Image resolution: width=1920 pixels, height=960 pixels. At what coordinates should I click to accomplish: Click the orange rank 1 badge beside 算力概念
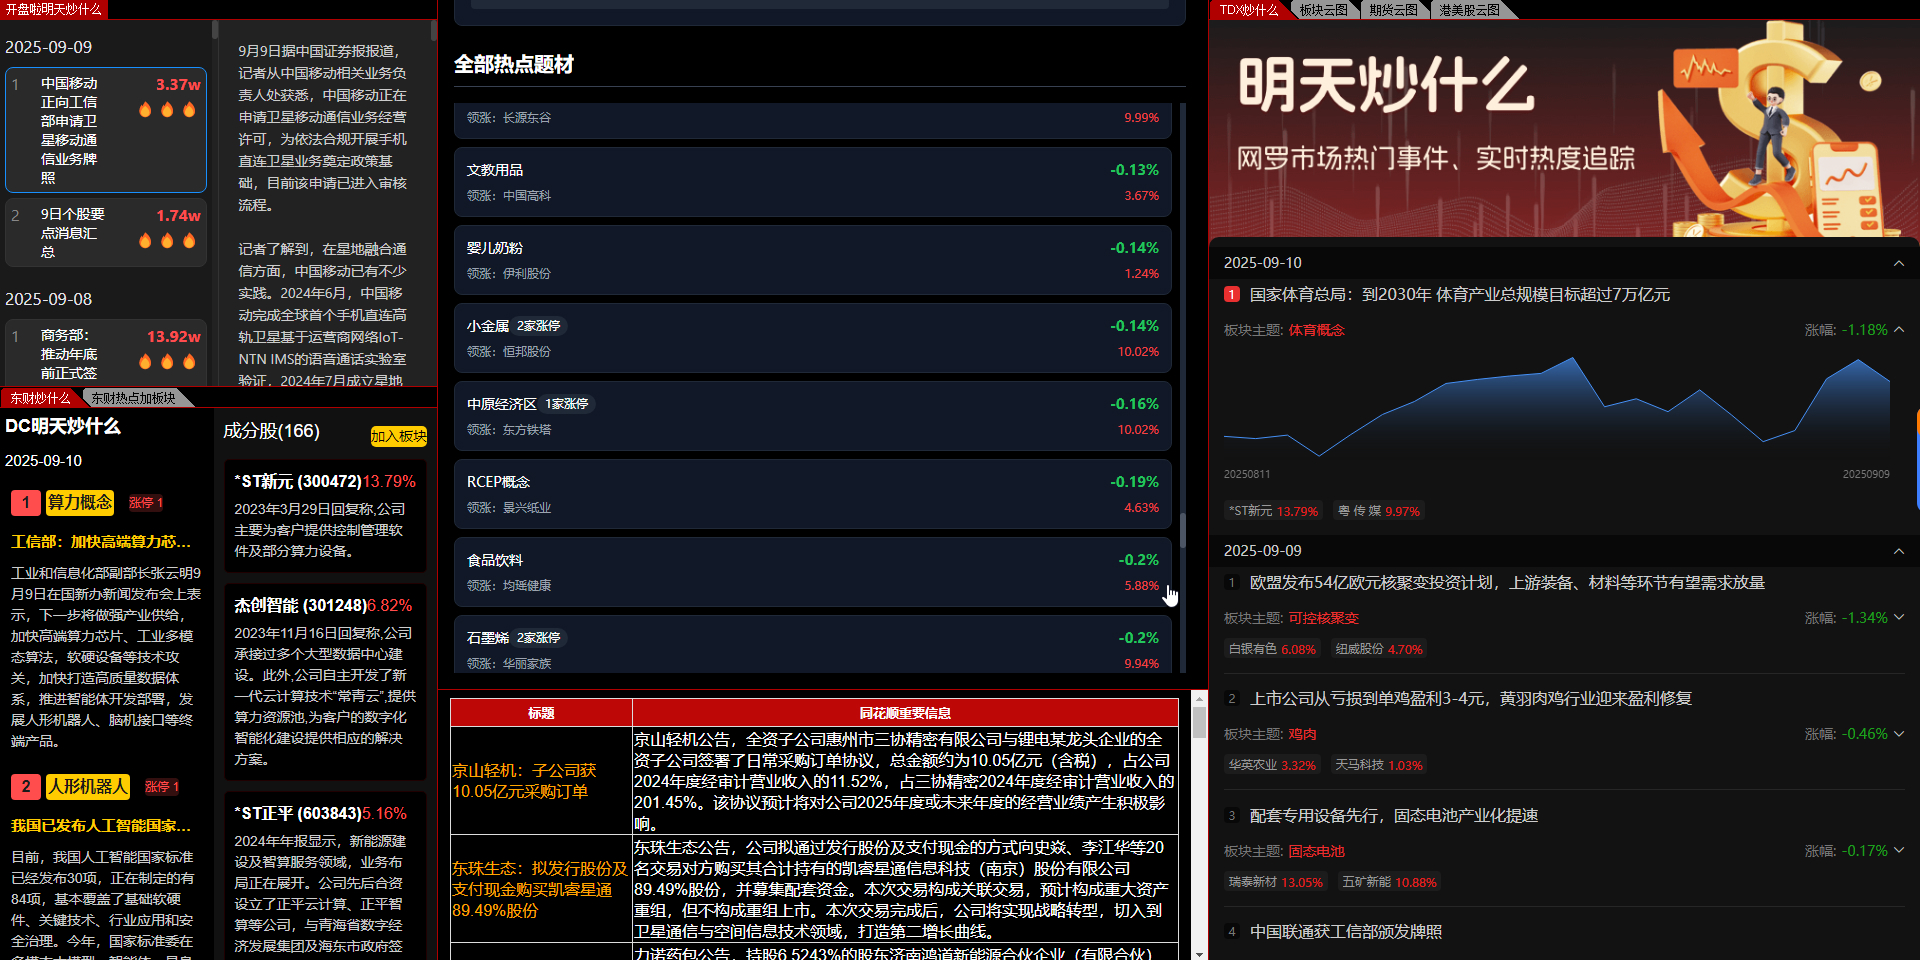pyautogui.click(x=26, y=502)
